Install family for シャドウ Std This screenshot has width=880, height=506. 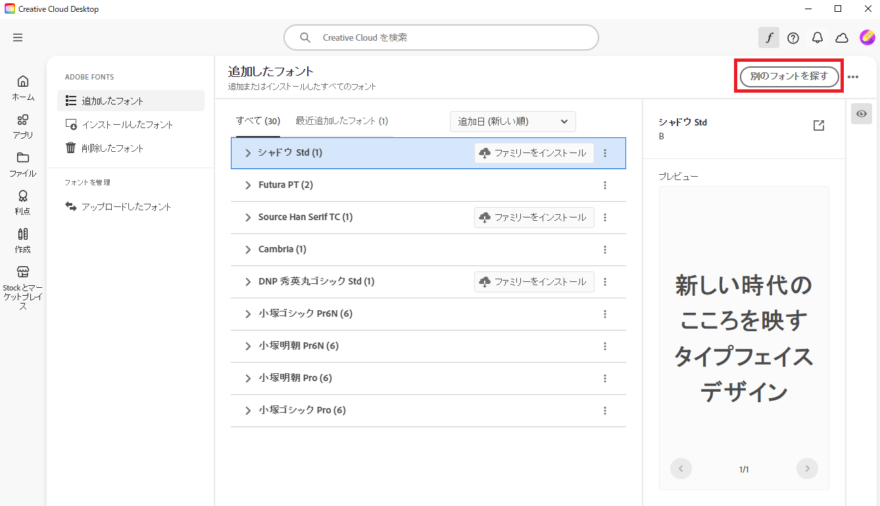(x=534, y=153)
